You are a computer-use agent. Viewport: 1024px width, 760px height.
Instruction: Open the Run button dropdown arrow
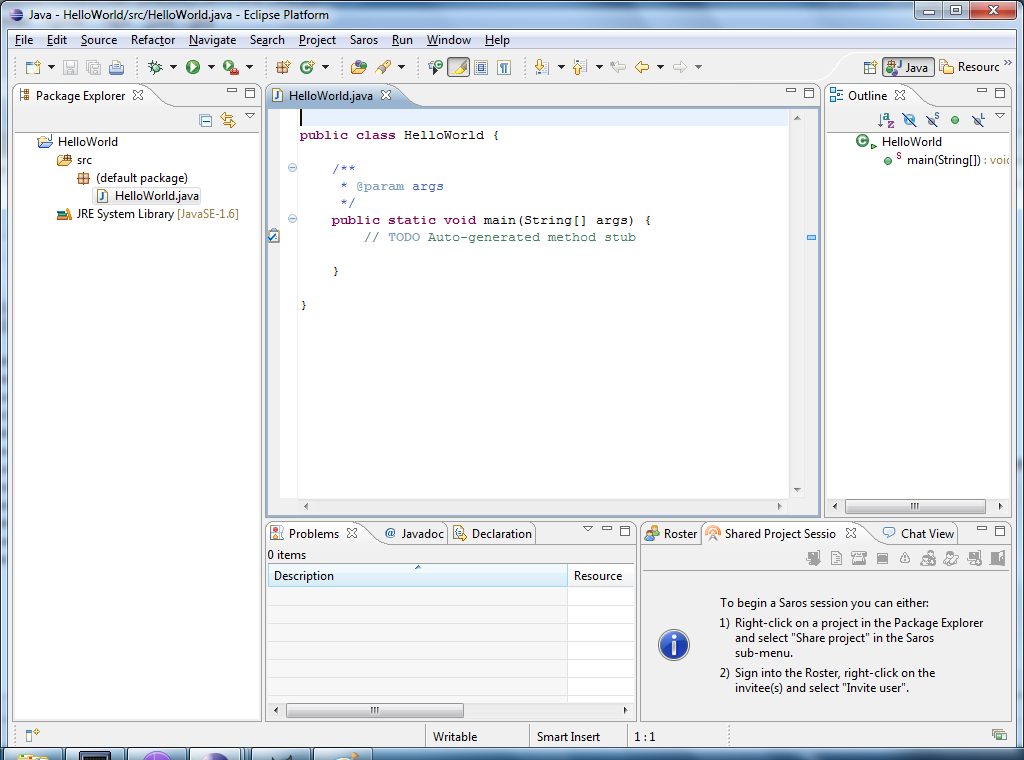211,67
